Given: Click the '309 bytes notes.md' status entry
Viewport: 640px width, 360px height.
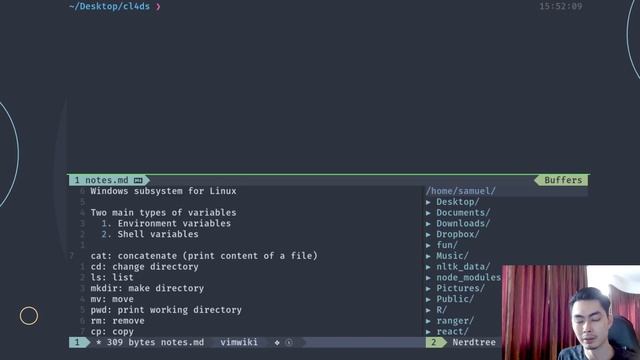Looking at the screenshot, I should pos(155,342).
